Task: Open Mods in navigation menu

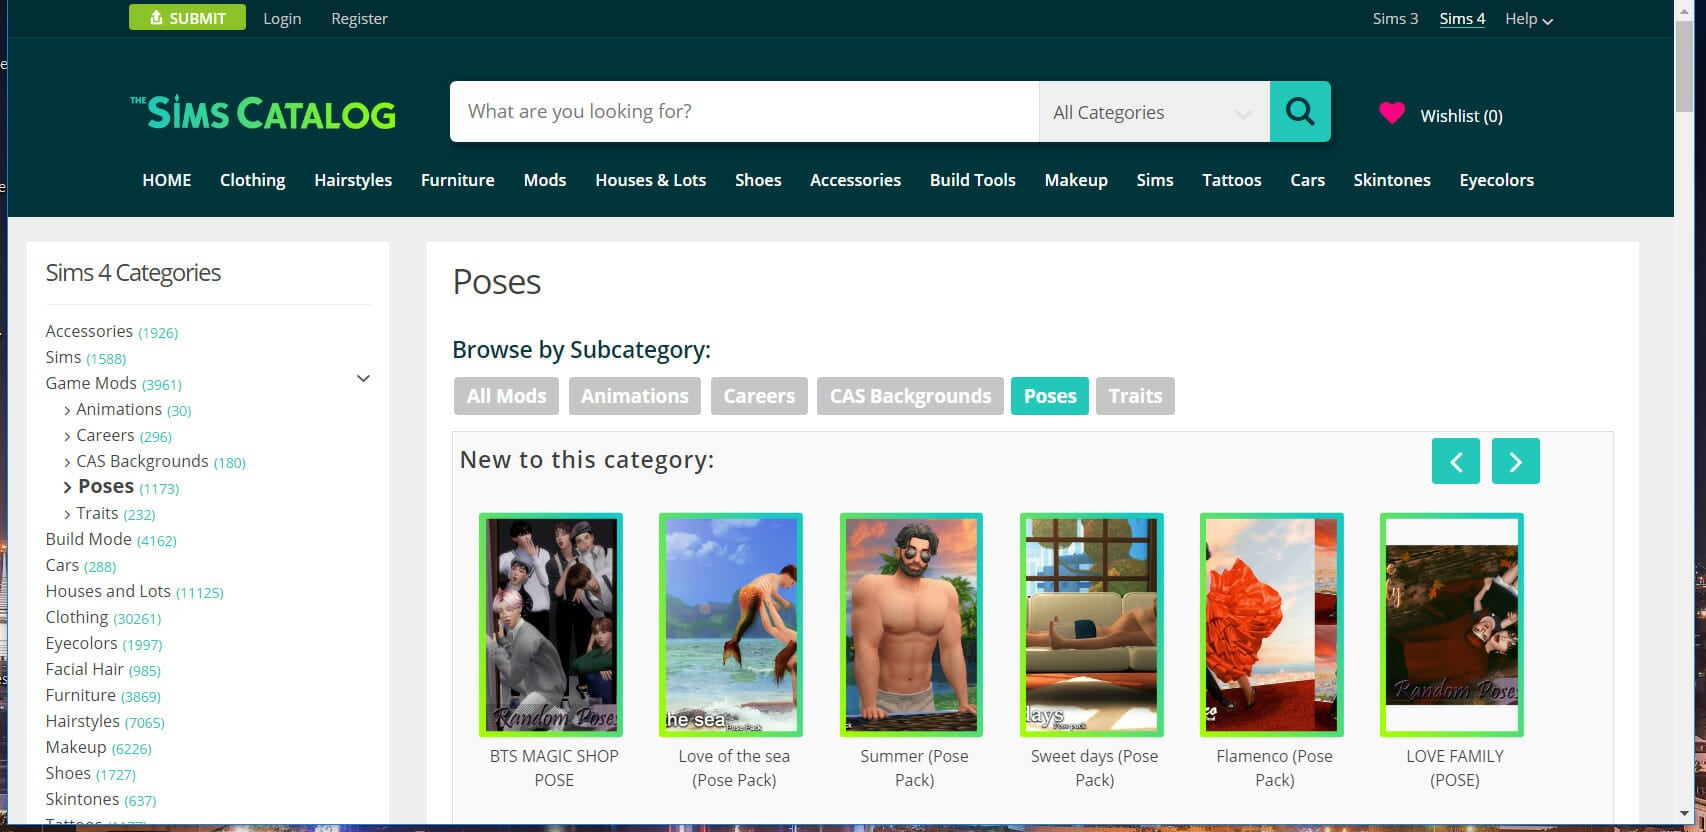Action: [545, 180]
